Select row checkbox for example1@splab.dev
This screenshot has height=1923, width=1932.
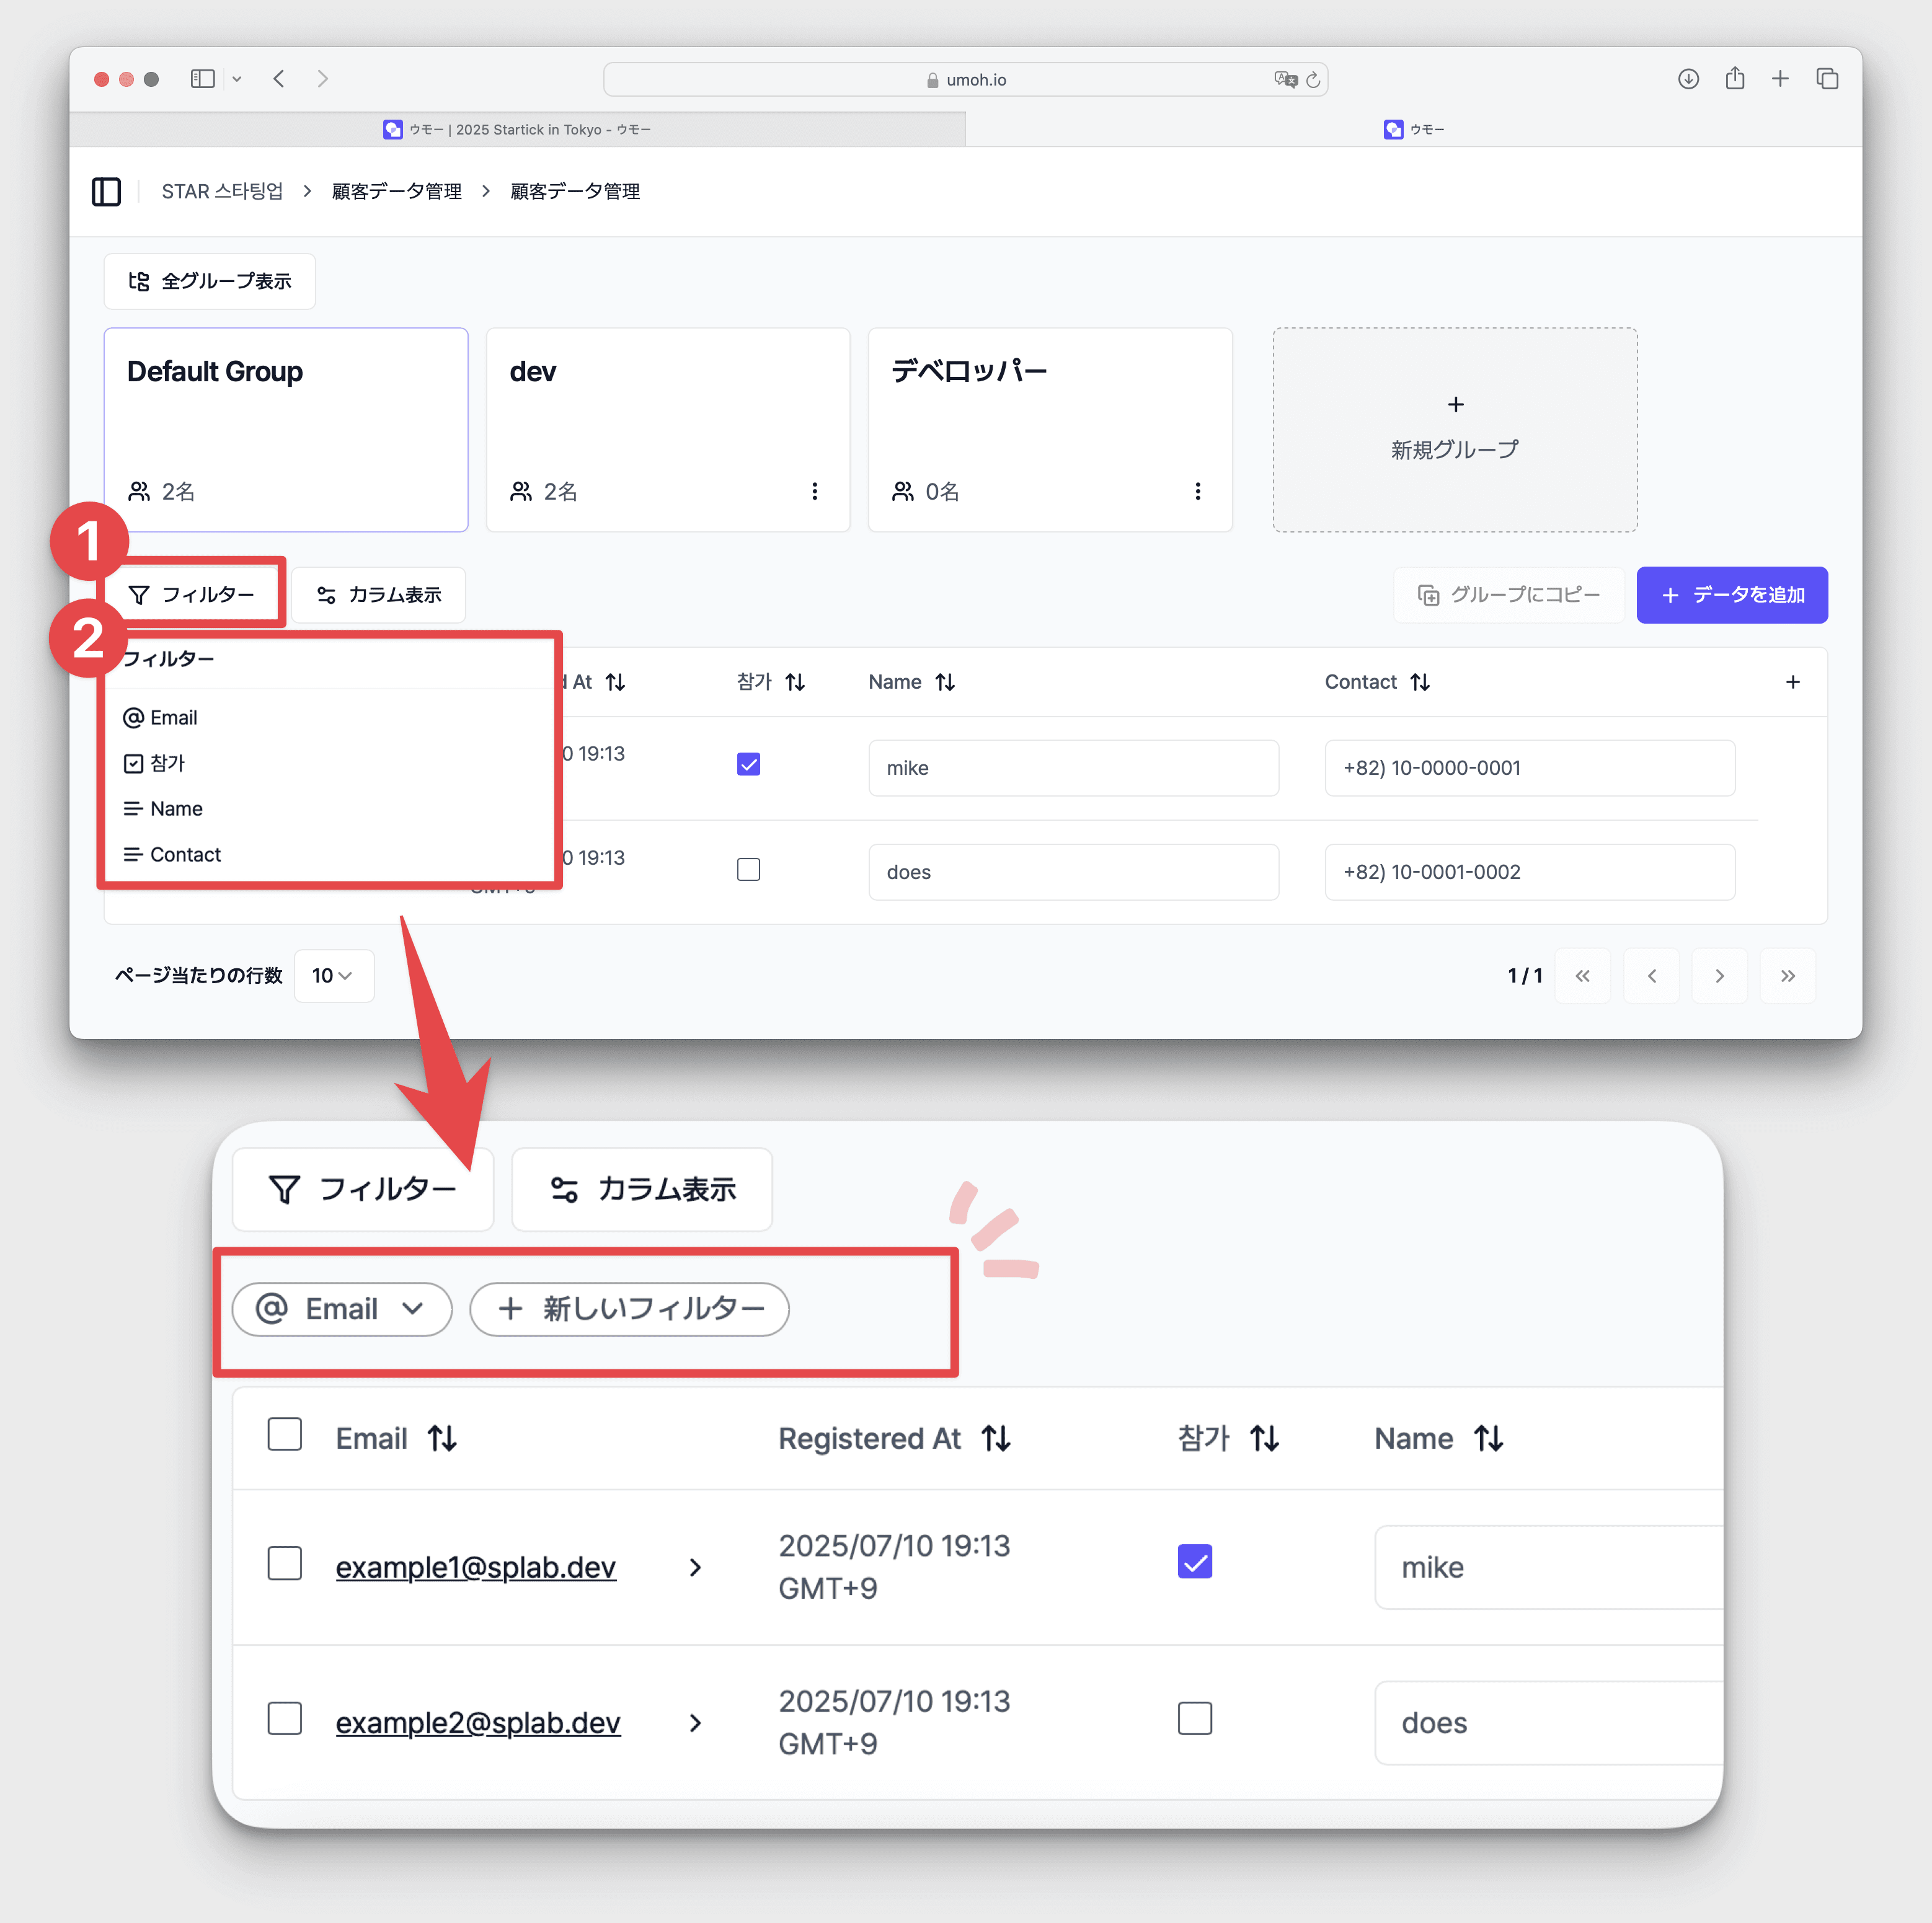[285, 1563]
